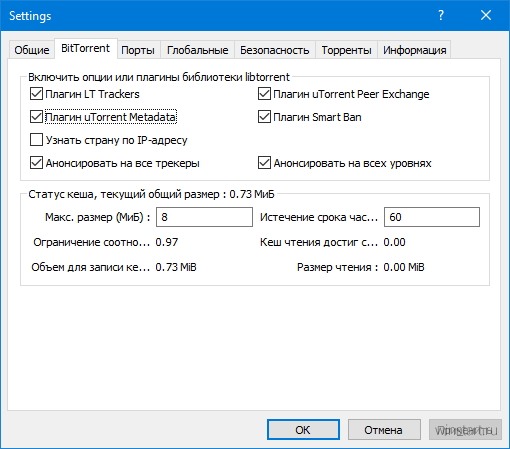
Task: Uncheck the Плагин Smart Ban option
Action: coord(264,117)
